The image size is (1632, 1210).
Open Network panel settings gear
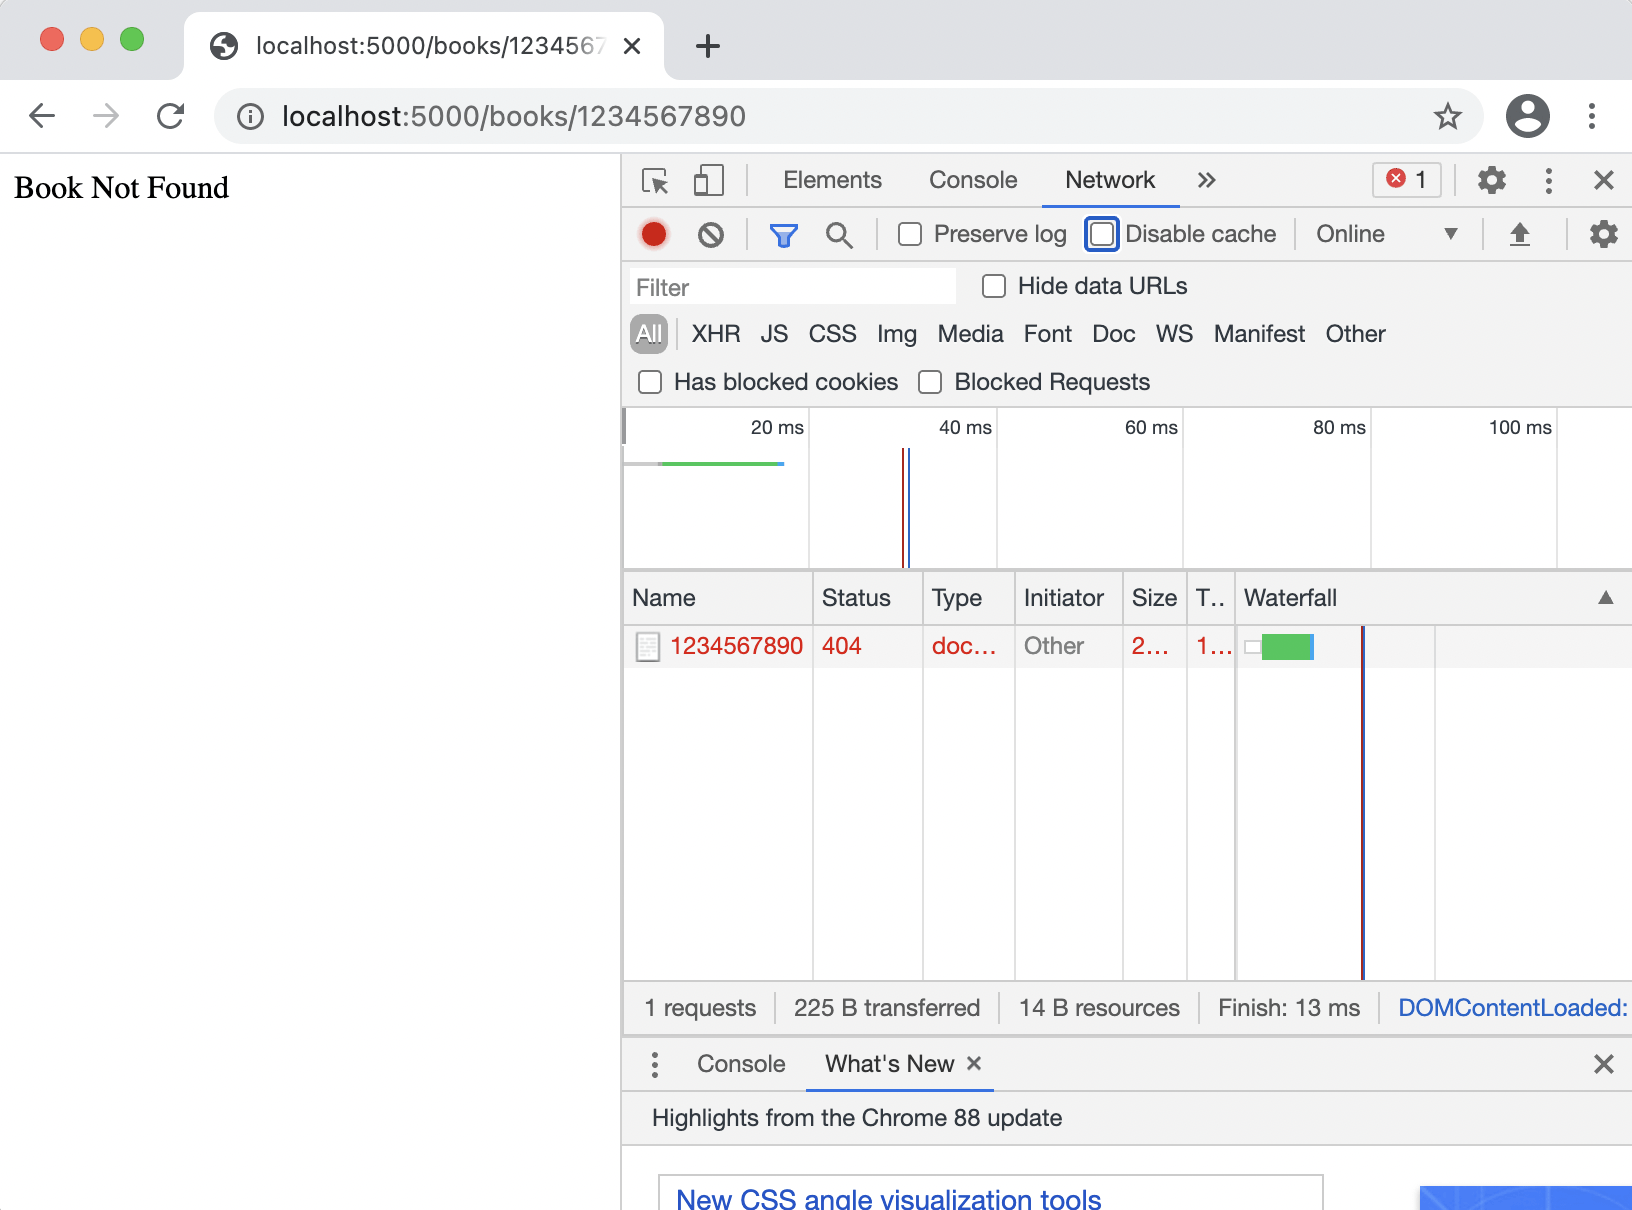(x=1603, y=235)
